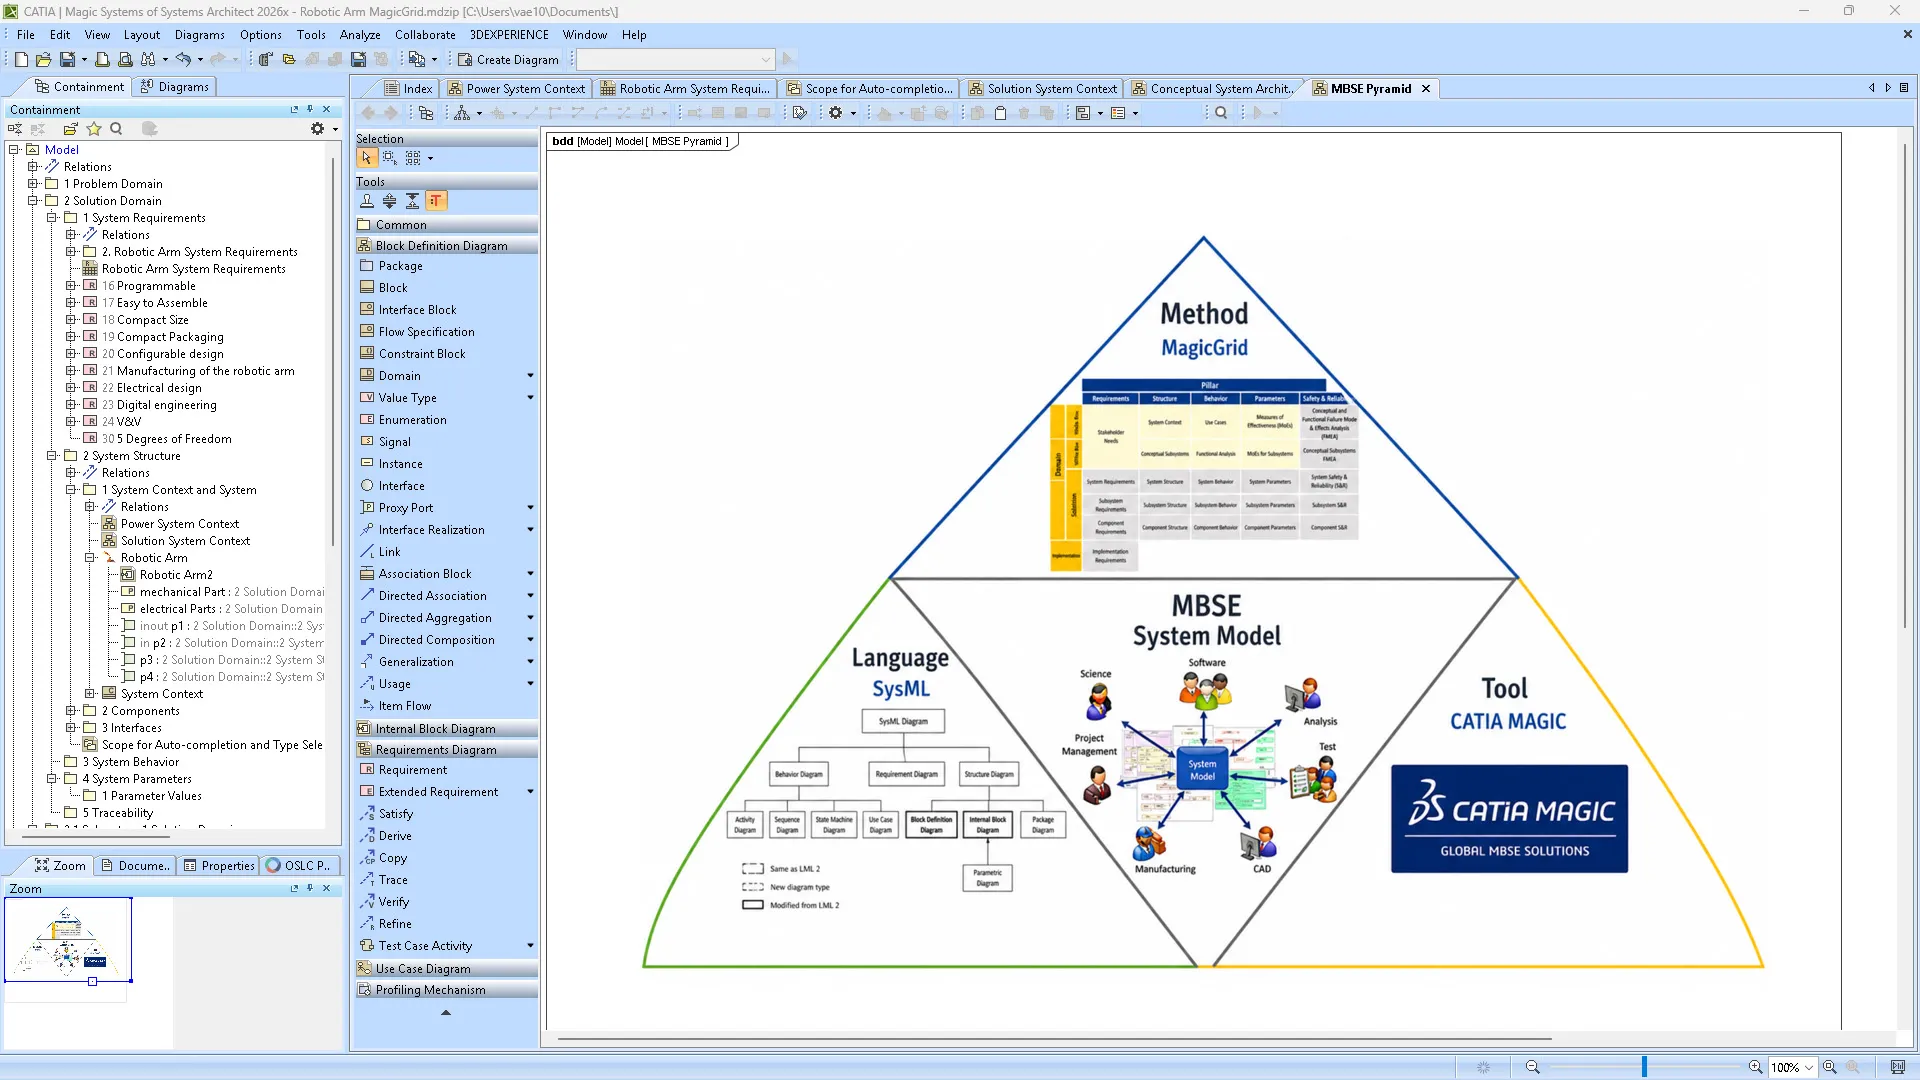Click the diagram toolbar gear icon
This screenshot has height=1080, width=1920.
(x=835, y=113)
